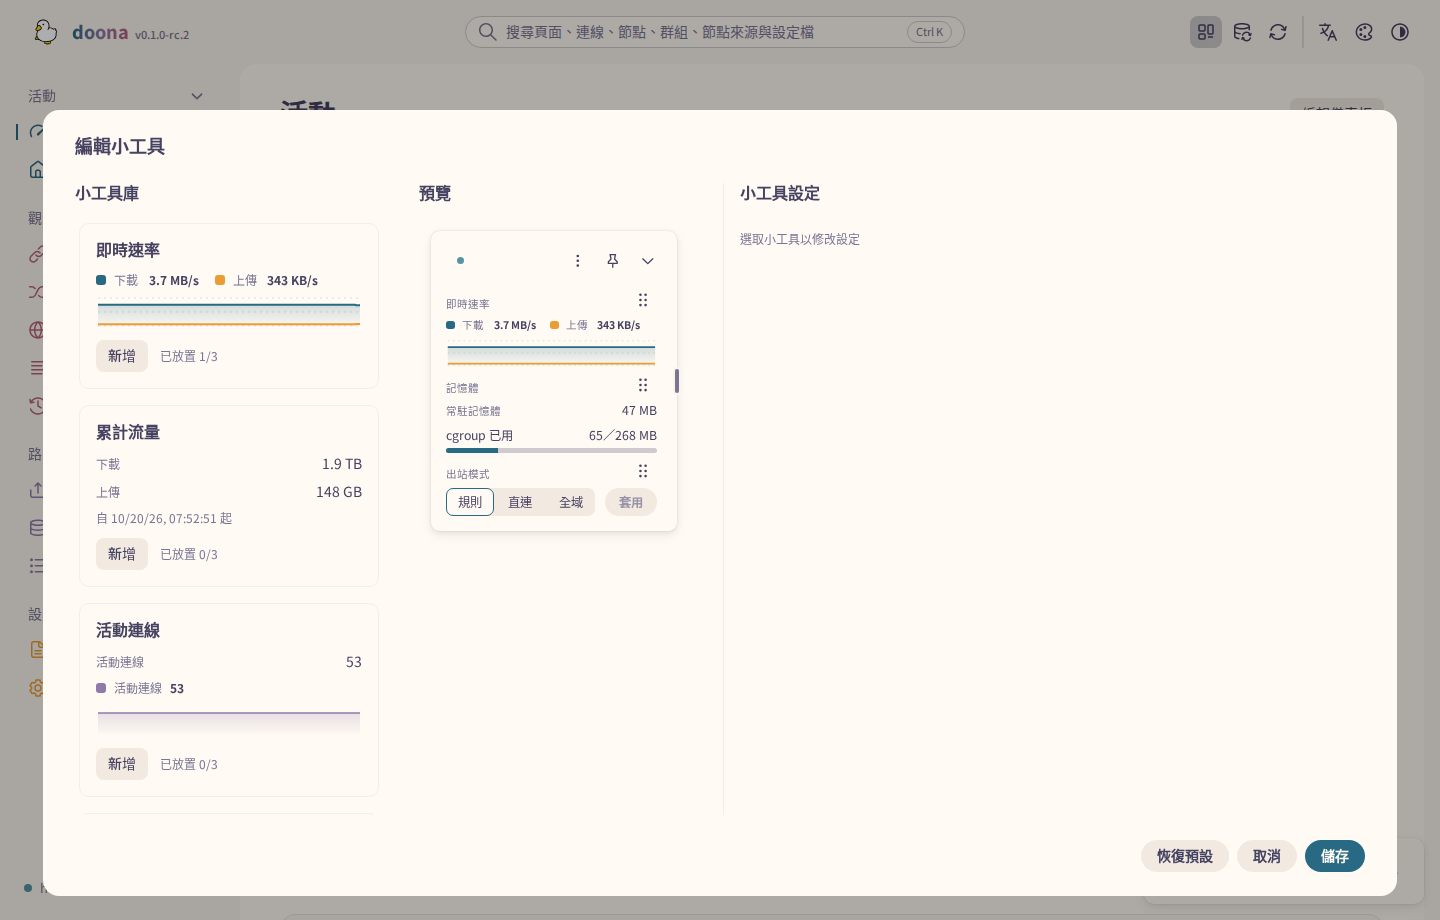Image resolution: width=1440 pixels, height=920 pixels.
Task: Click the 148 GB upload value
Action: tap(339, 492)
